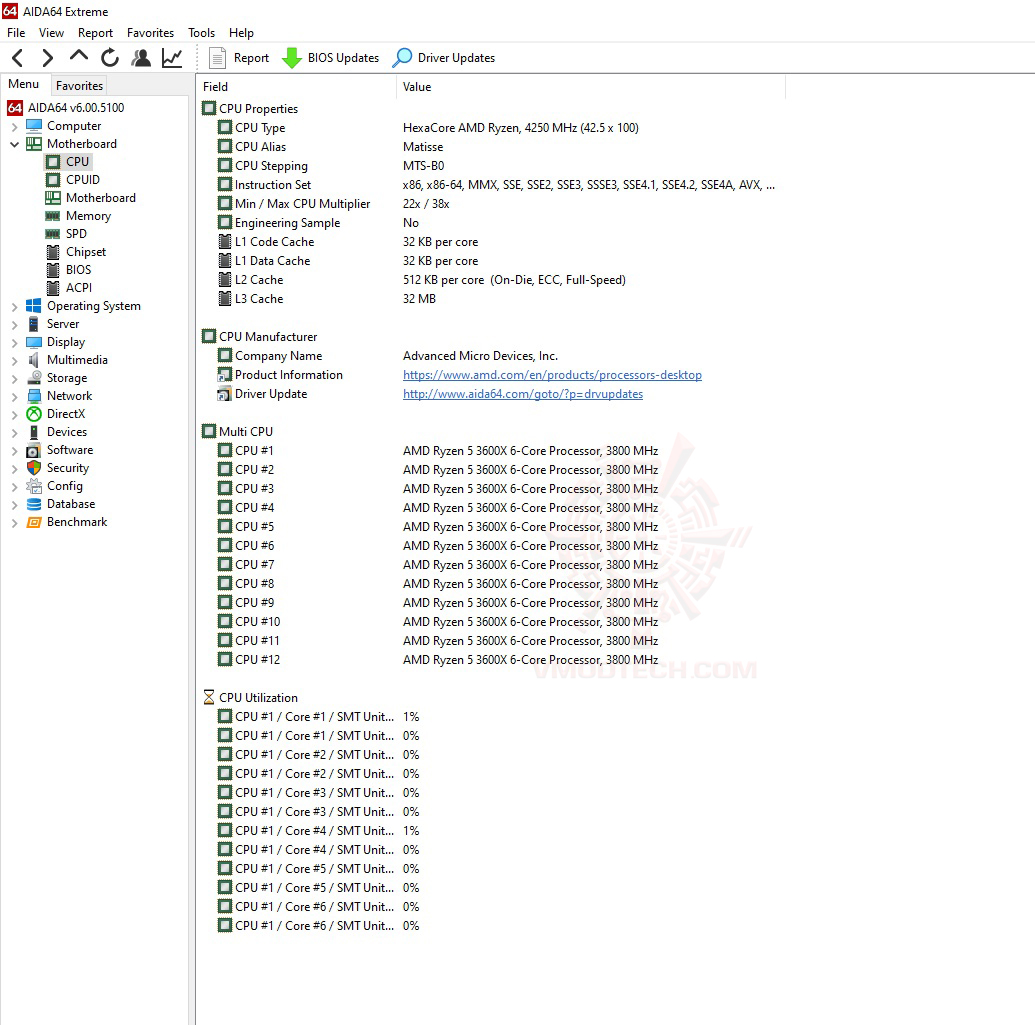
Task: Click the up-level arrow toolbar icon
Action: click(x=79, y=56)
